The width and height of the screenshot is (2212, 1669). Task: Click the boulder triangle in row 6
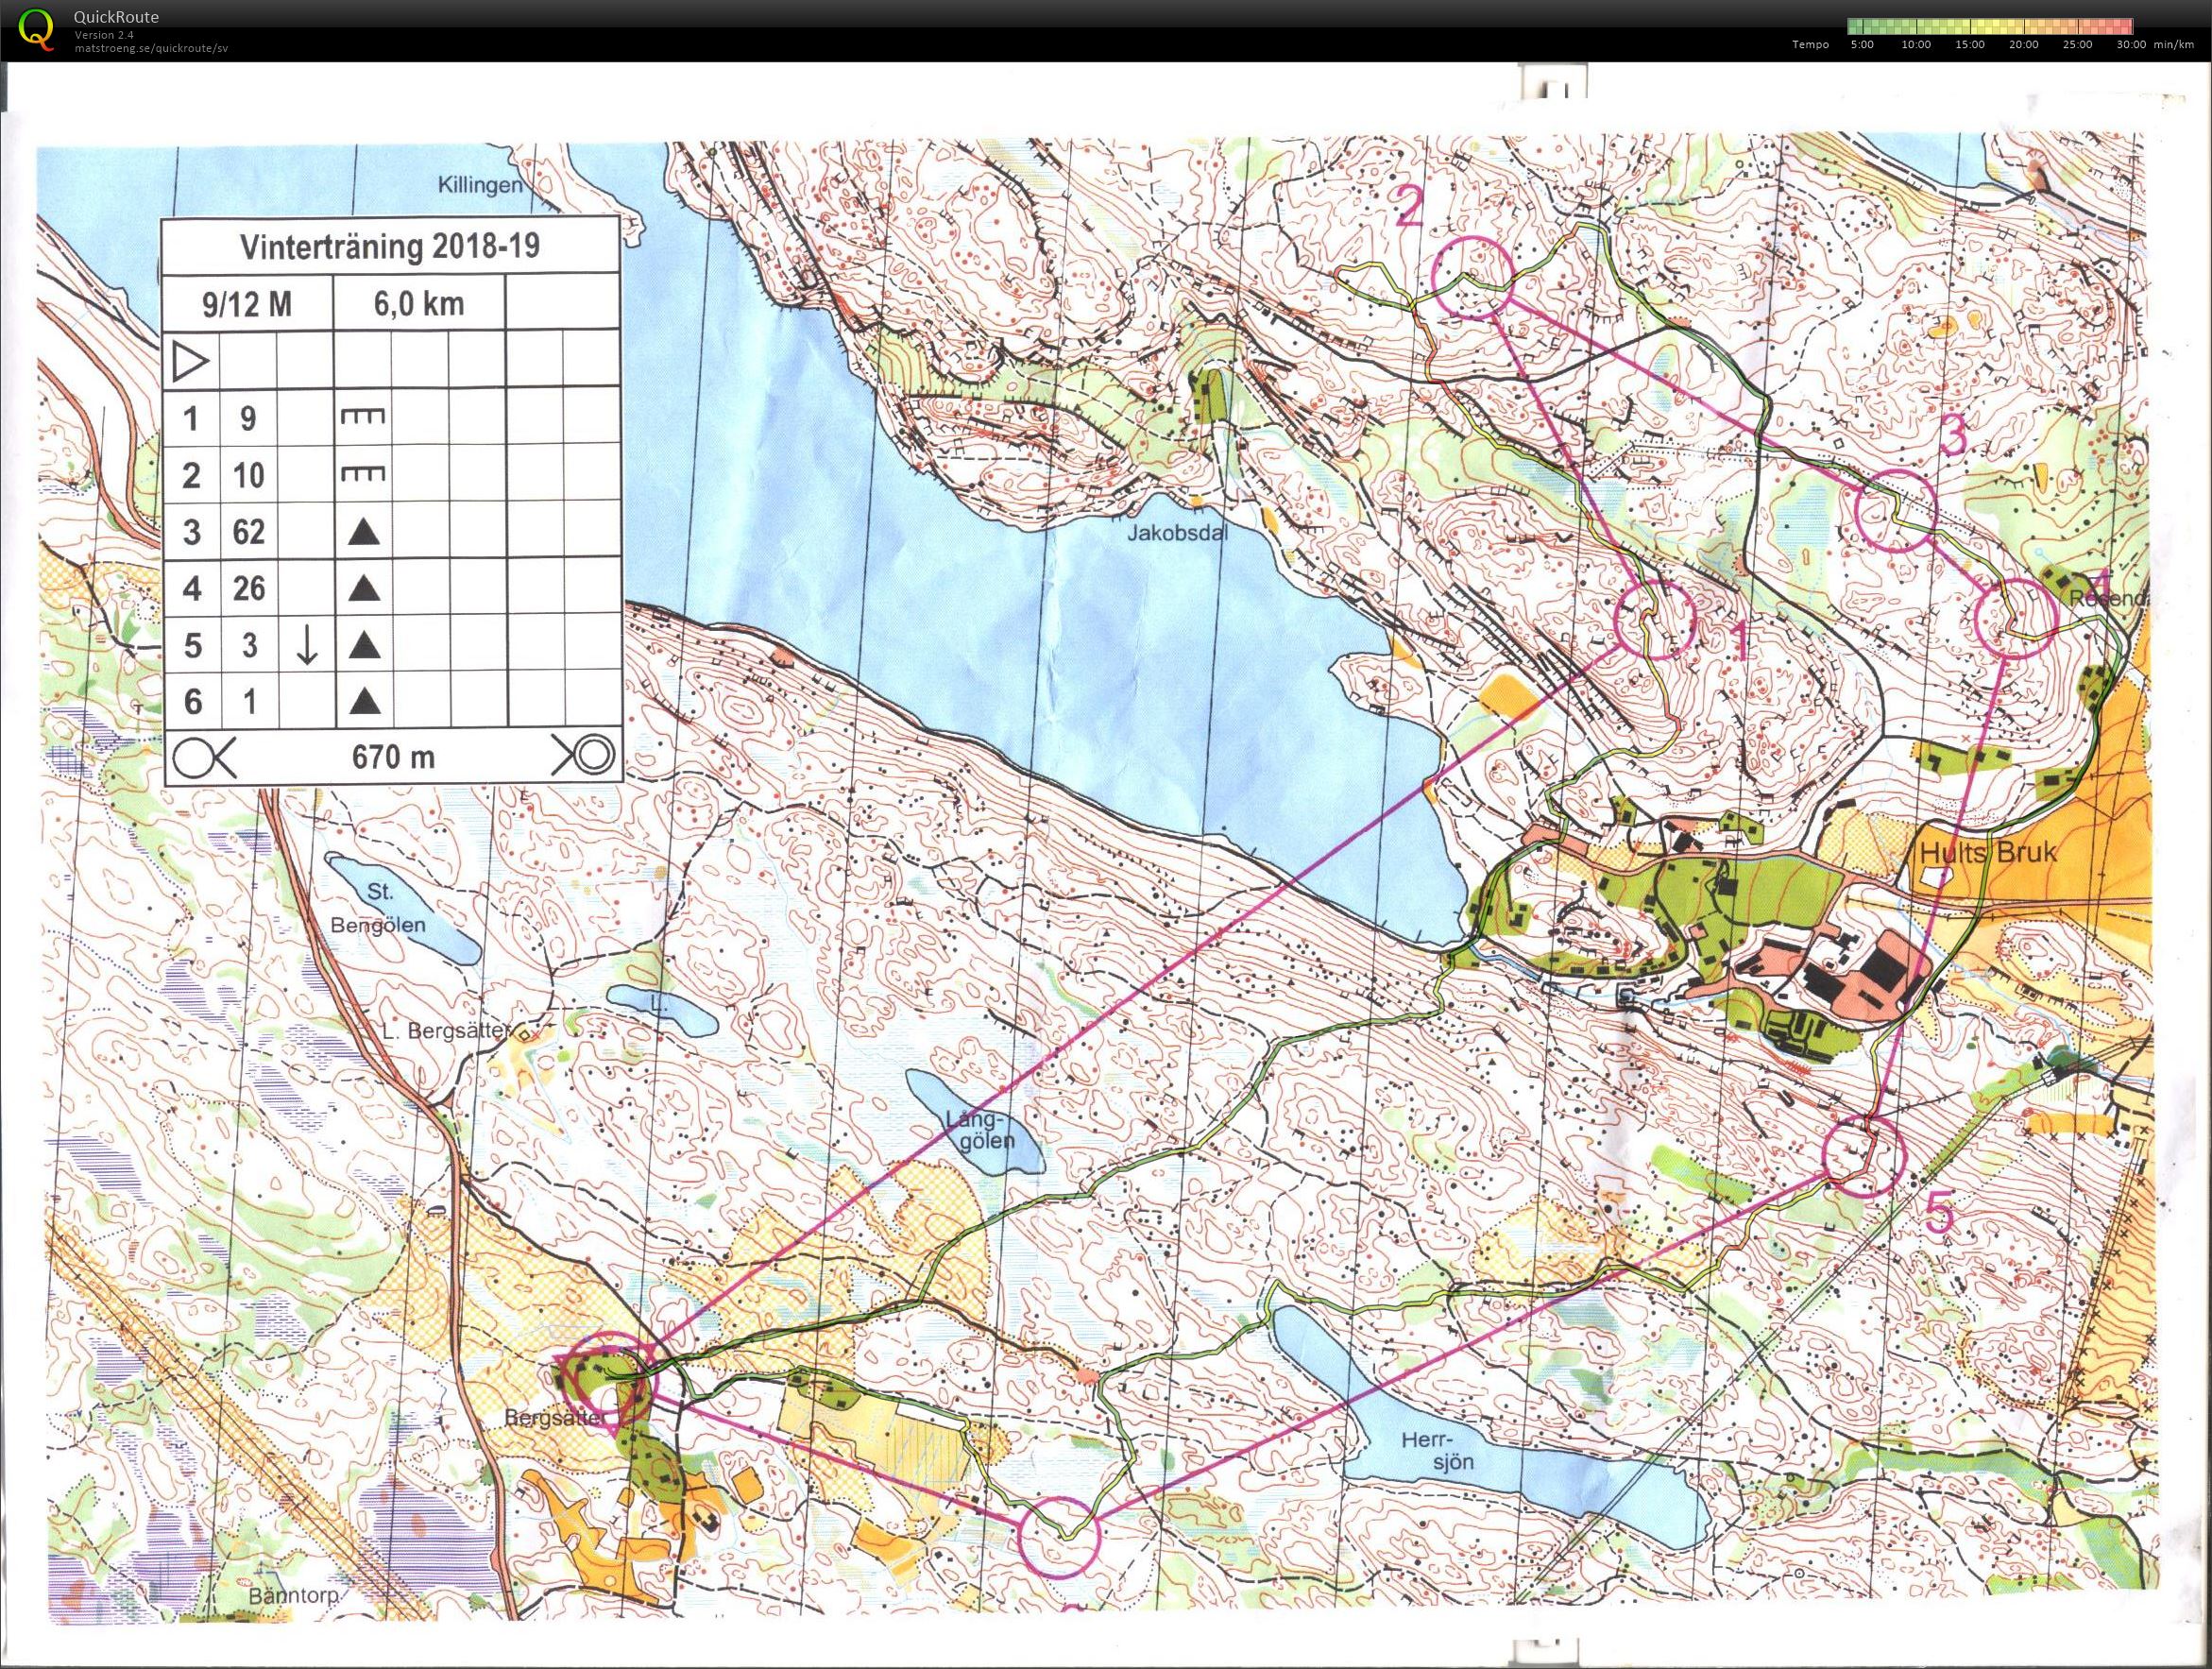364,702
